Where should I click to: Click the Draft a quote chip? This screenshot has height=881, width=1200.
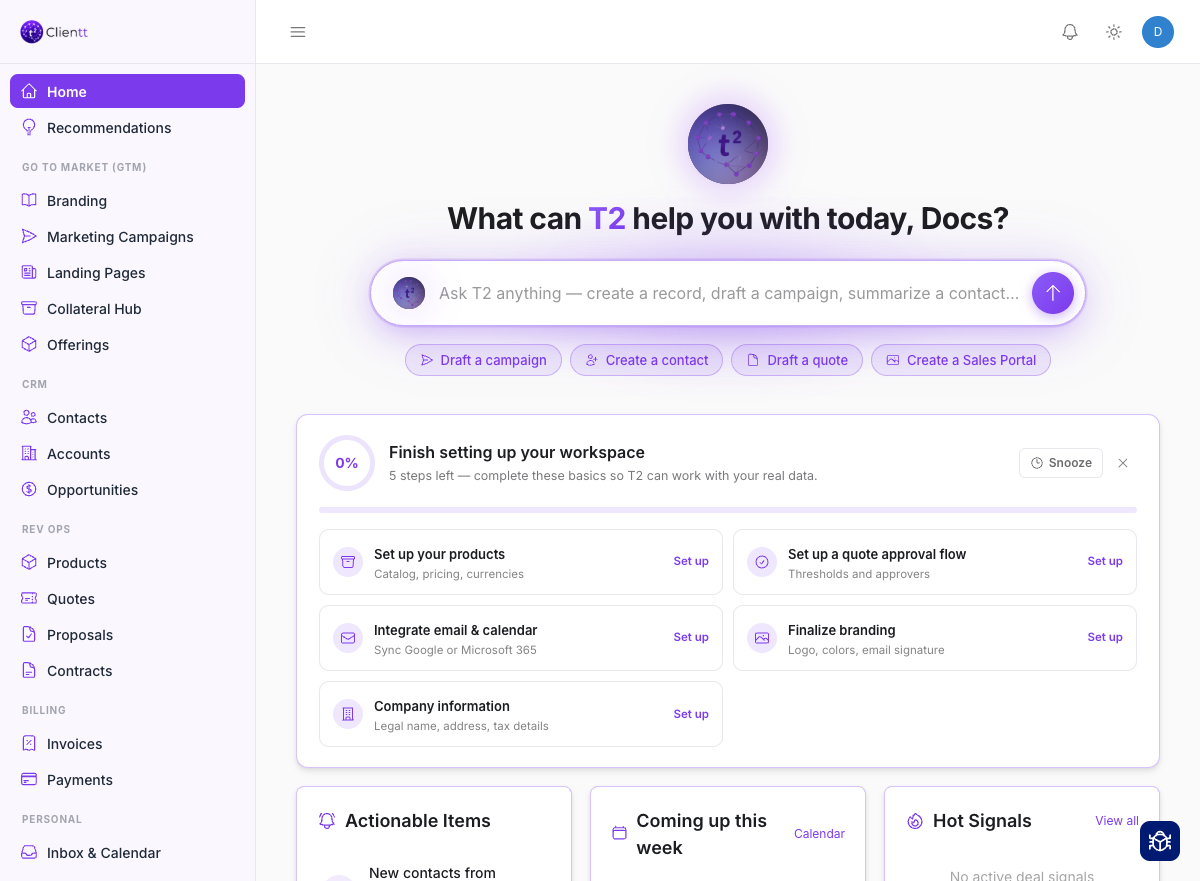797,360
